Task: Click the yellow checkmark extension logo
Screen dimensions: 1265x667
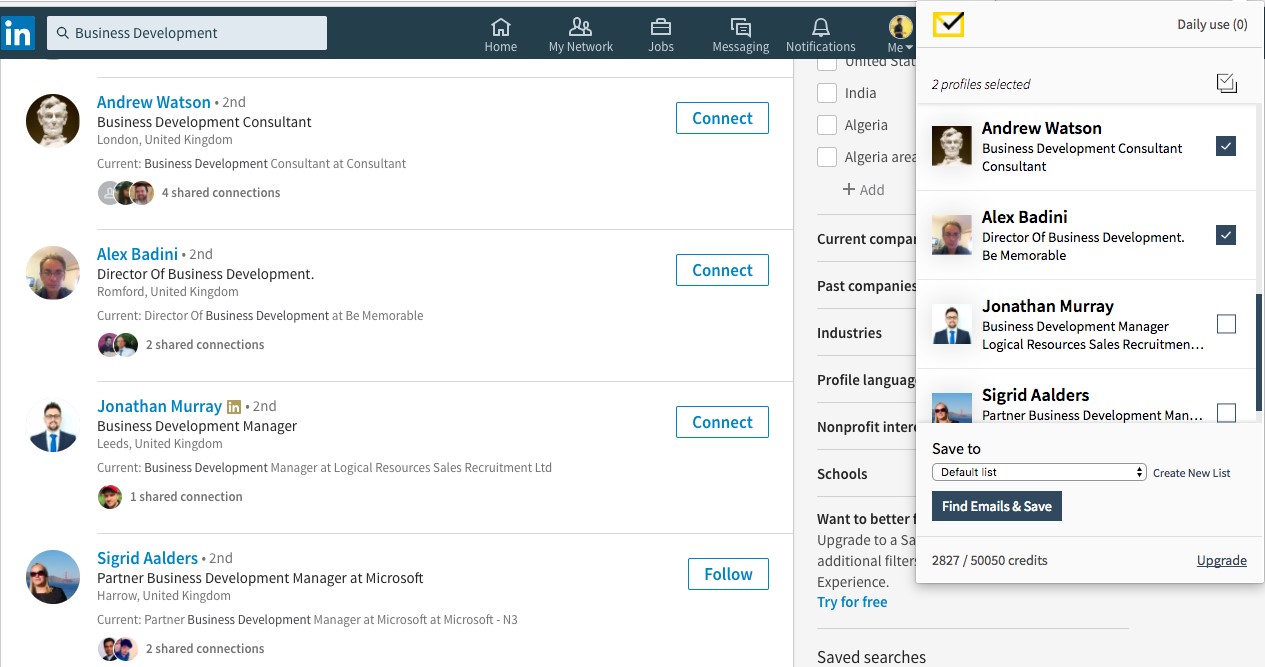Action: pos(948,25)
